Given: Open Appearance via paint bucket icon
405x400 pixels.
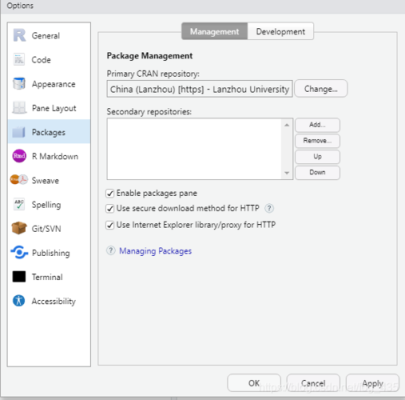Looking at the screenshot, I should pos(19,84).
